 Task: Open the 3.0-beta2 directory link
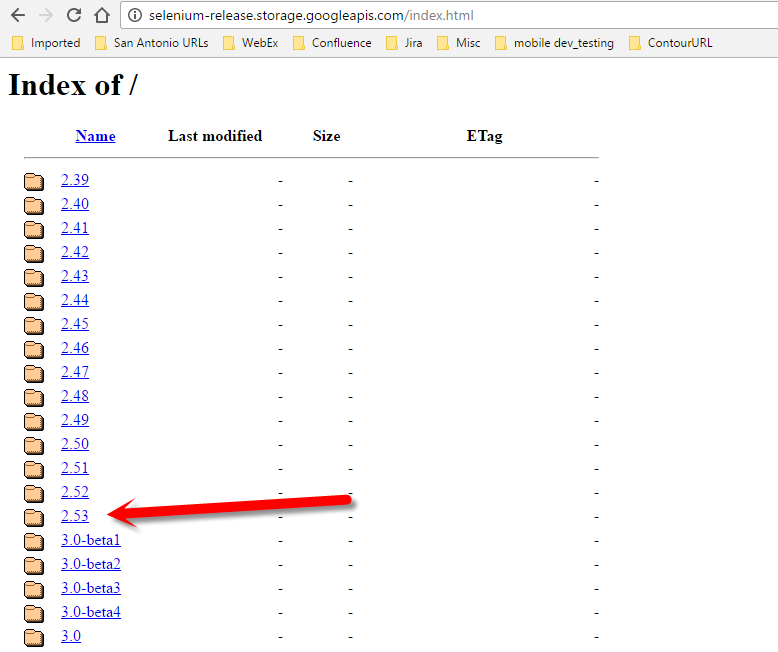91,564
